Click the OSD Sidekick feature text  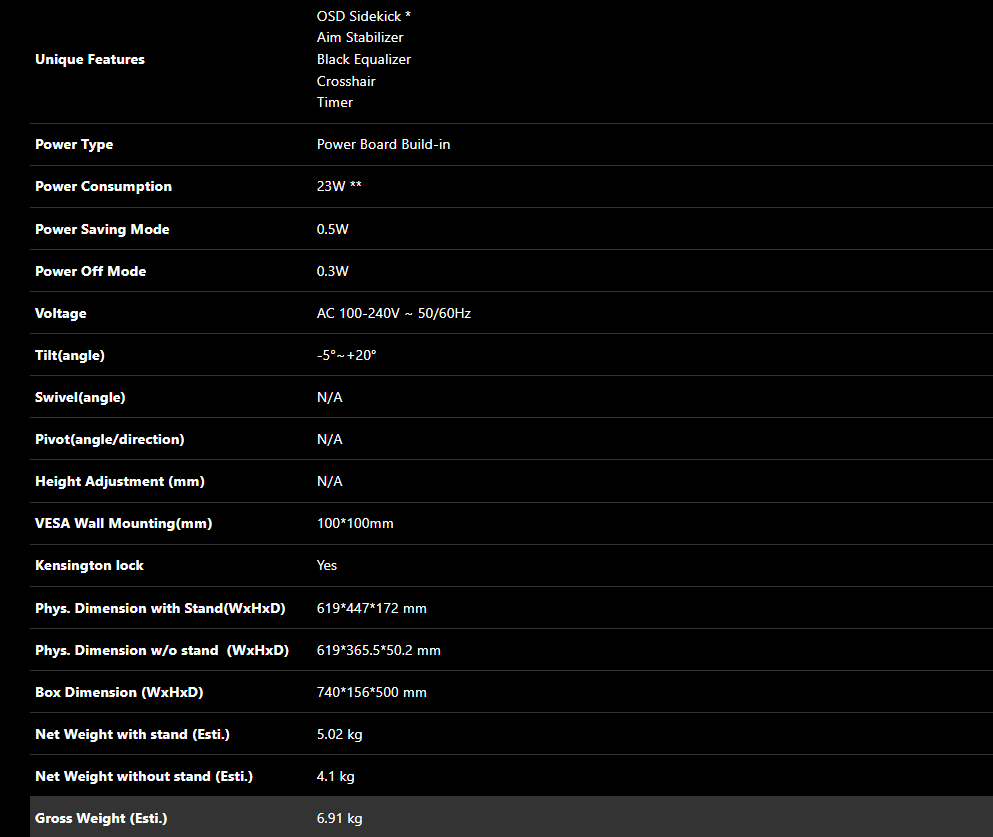pyautogui.click(x=363, y=16)
